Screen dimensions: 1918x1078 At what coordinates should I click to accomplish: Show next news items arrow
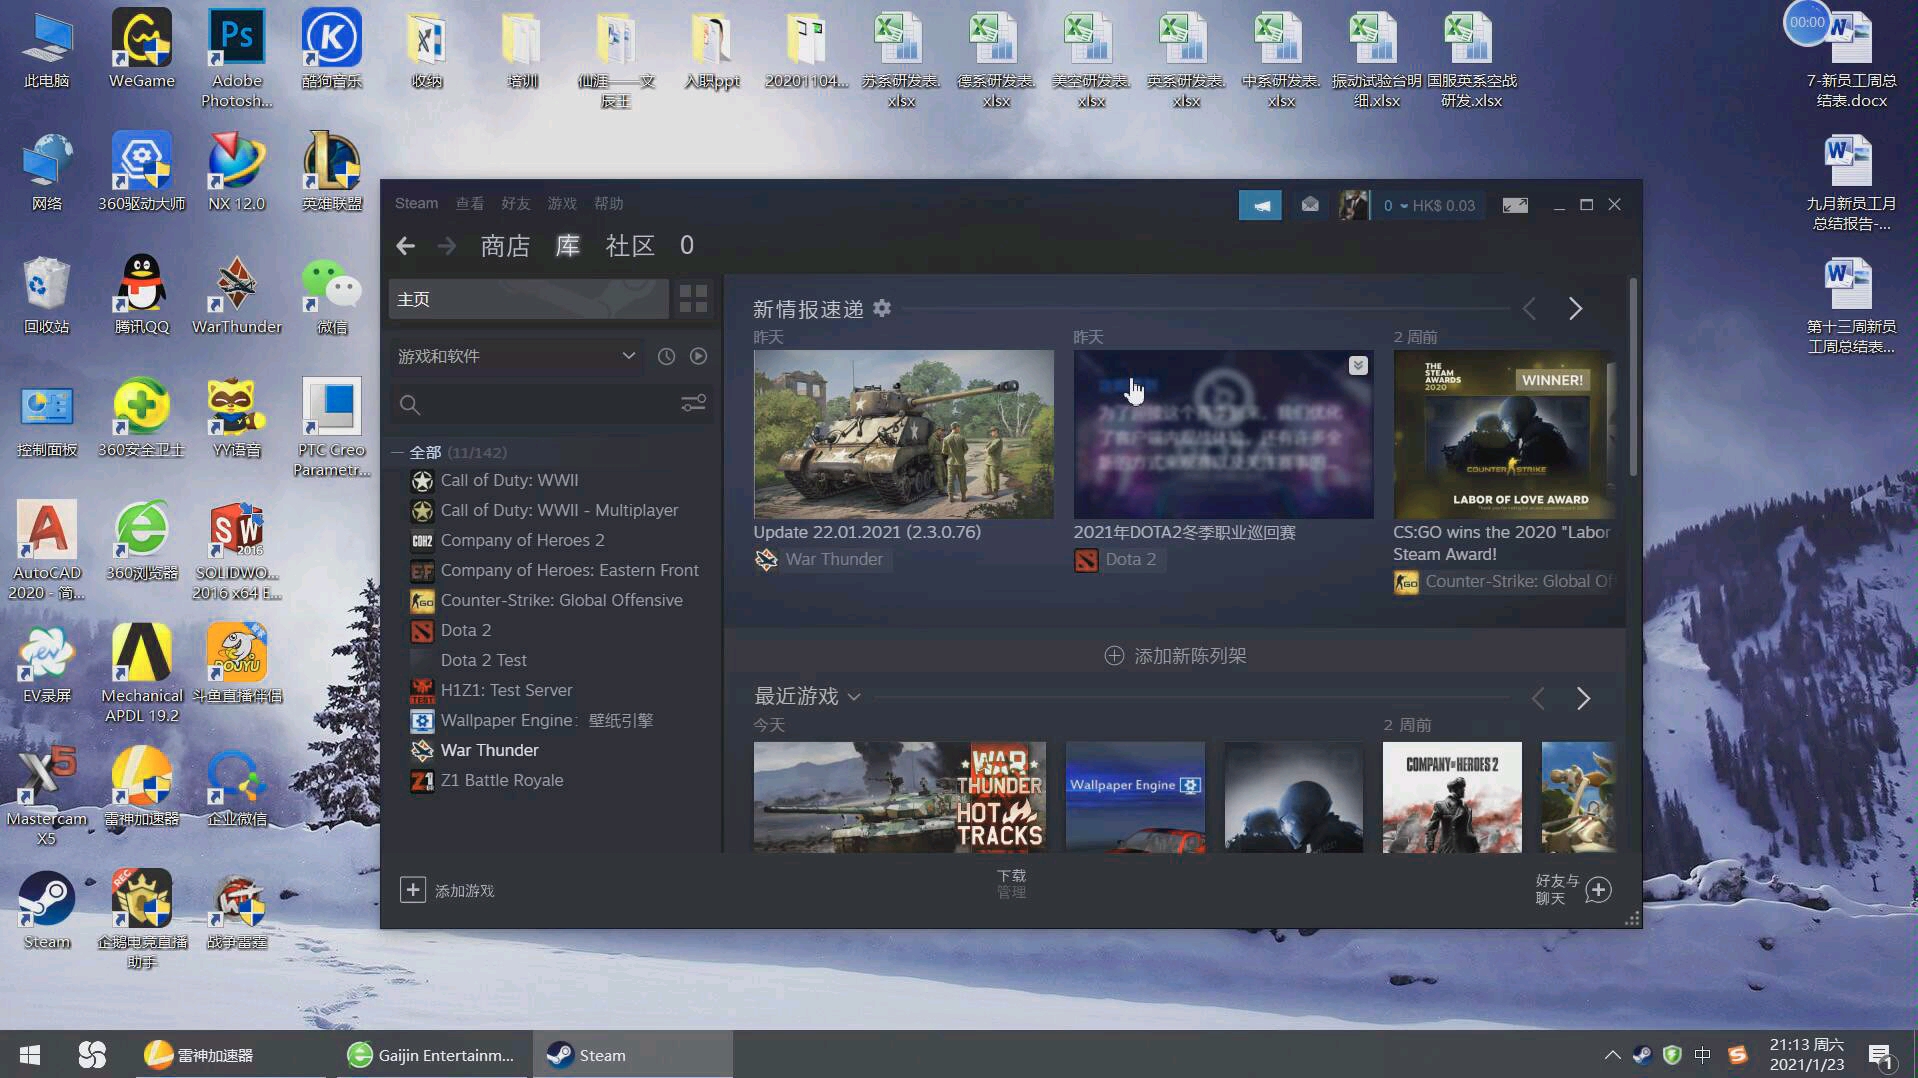pyautogui.click(x=1575, y=309)
